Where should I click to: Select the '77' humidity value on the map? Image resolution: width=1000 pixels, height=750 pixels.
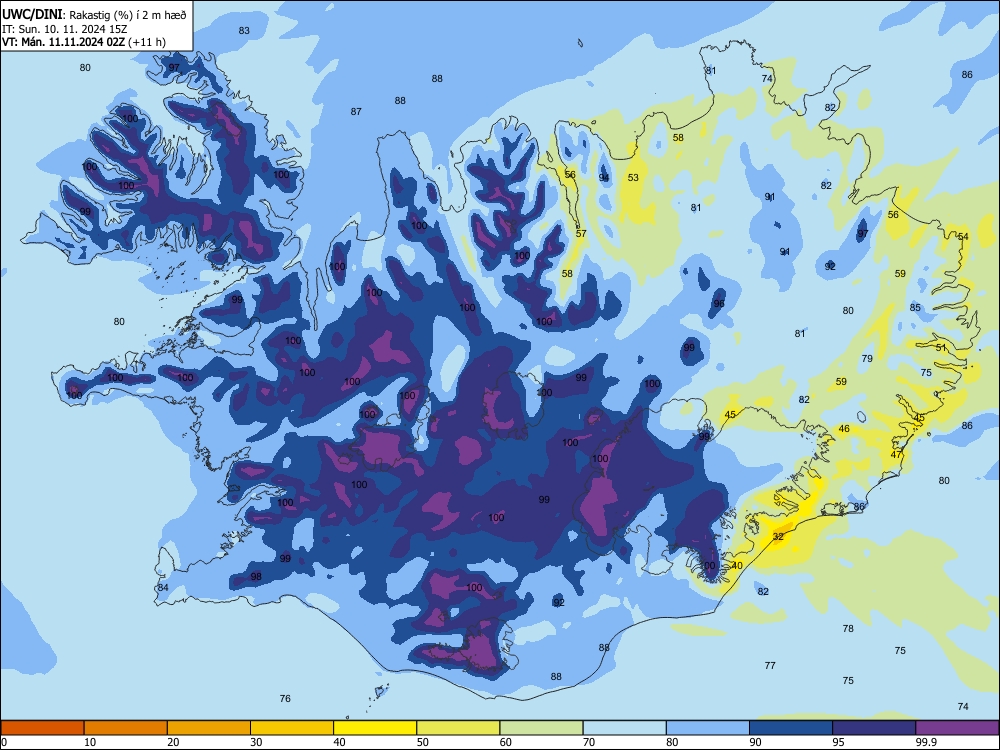[x=770, y=666]
